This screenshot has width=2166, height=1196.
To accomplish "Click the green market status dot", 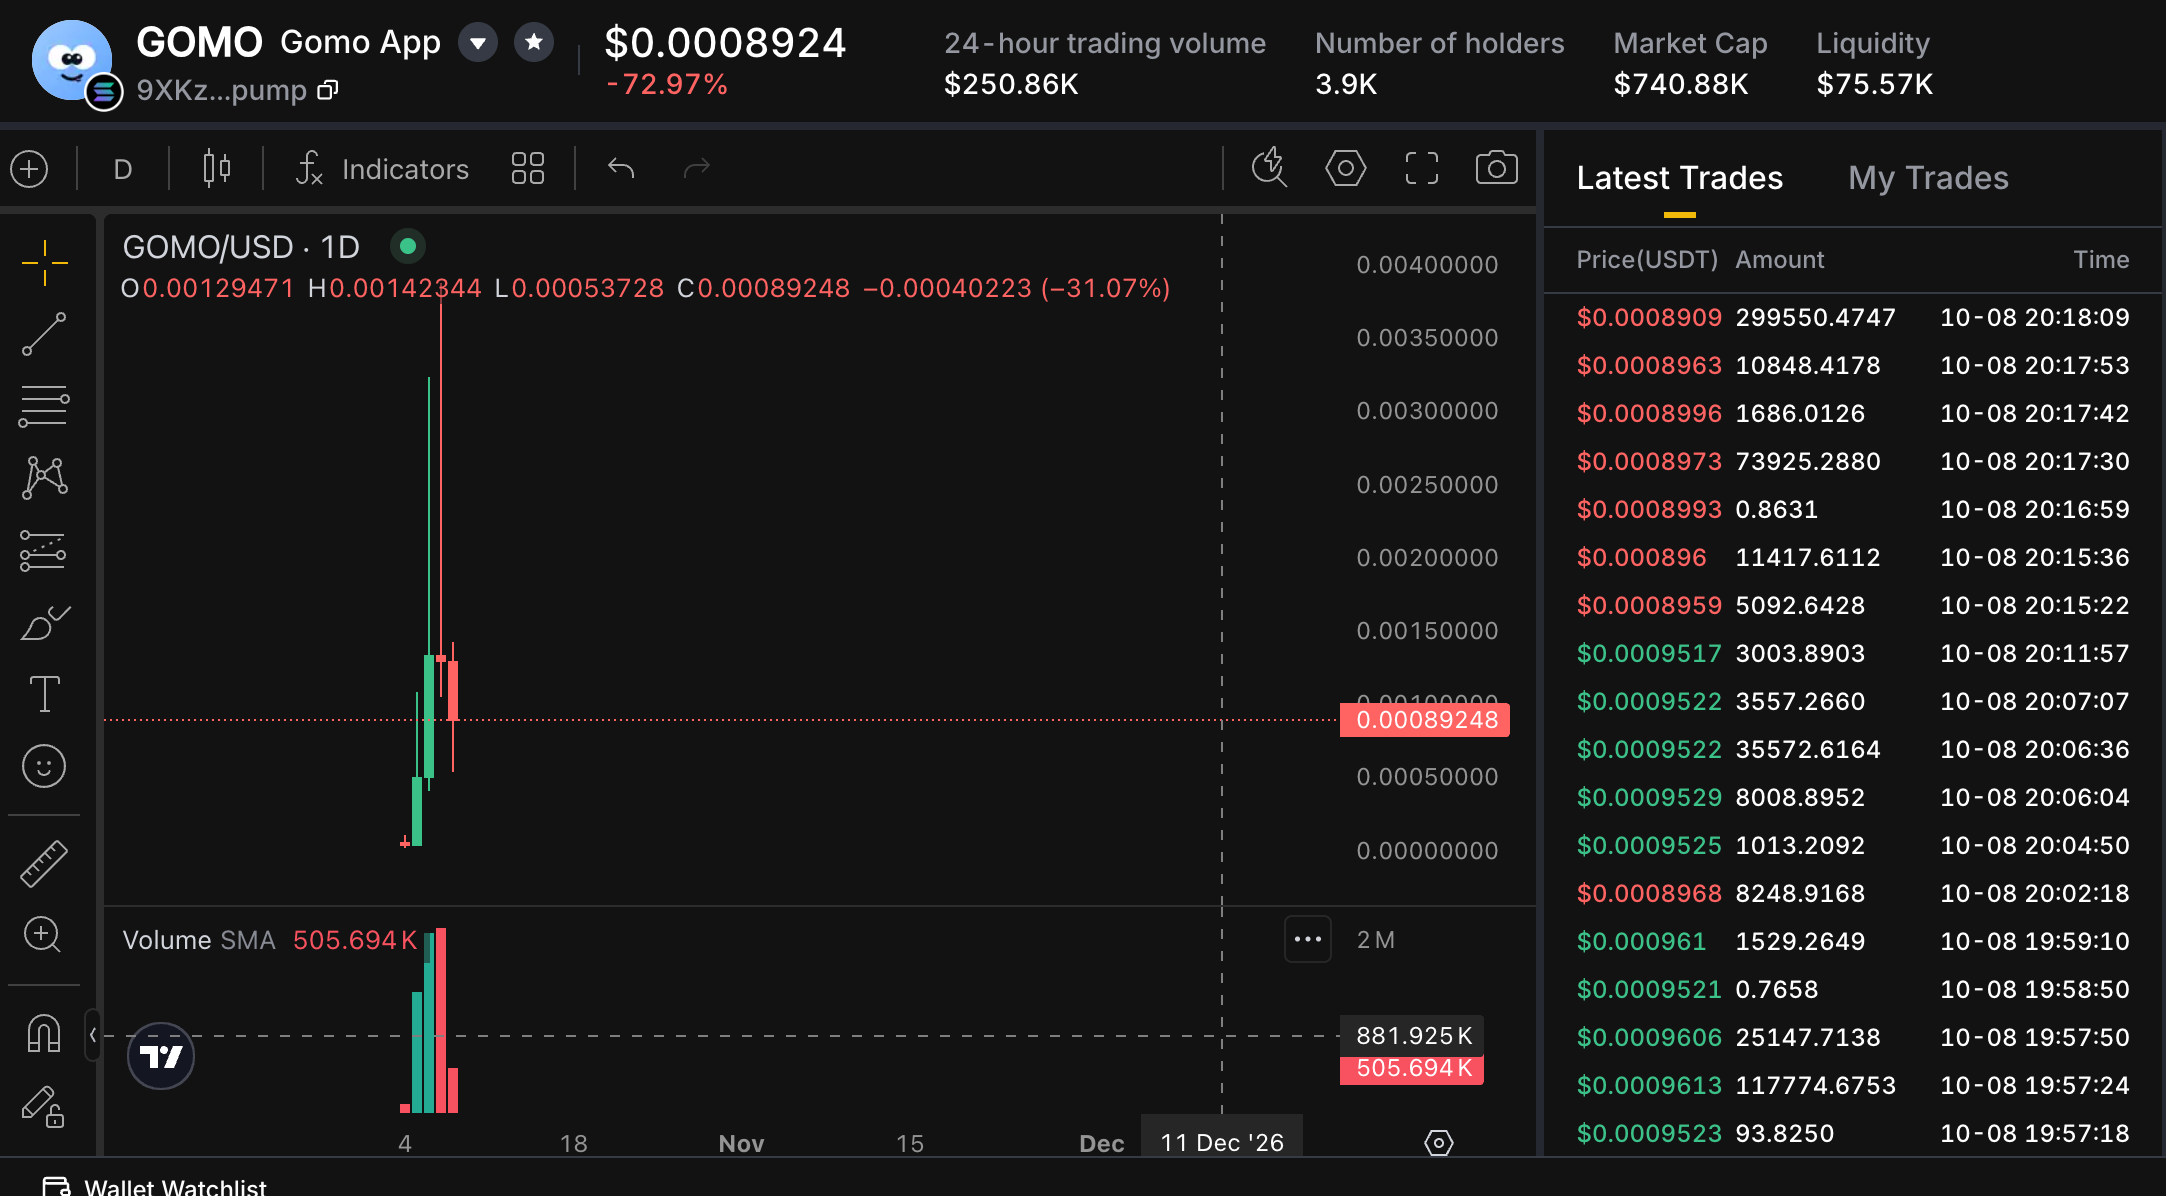I will pyautogui.click(x=408, y=246).
